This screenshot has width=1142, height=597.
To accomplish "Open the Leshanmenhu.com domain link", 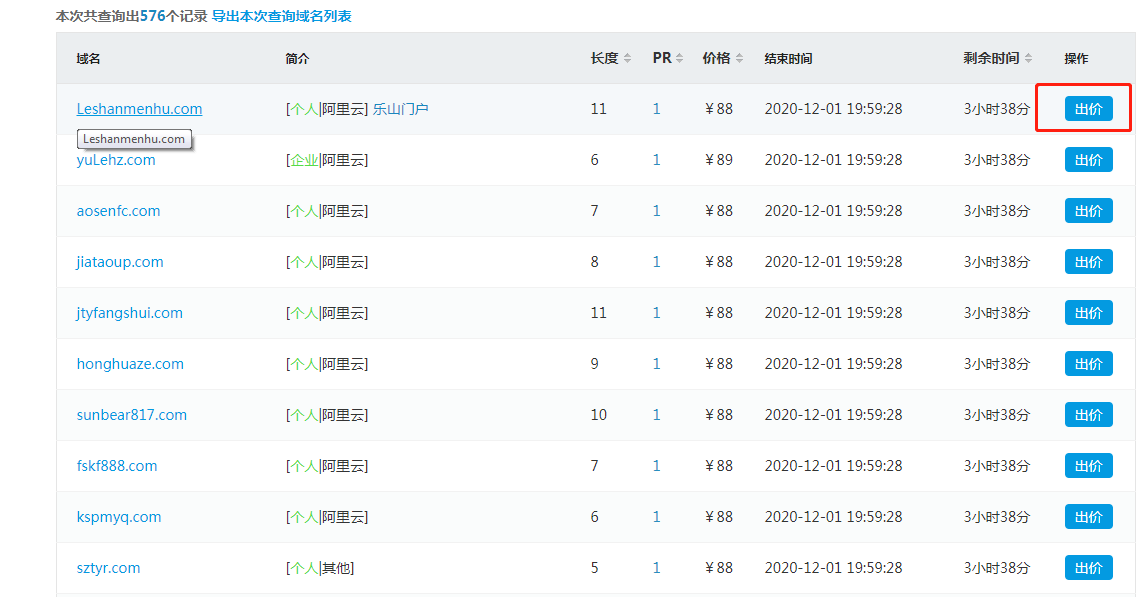I will pos(139,109).
